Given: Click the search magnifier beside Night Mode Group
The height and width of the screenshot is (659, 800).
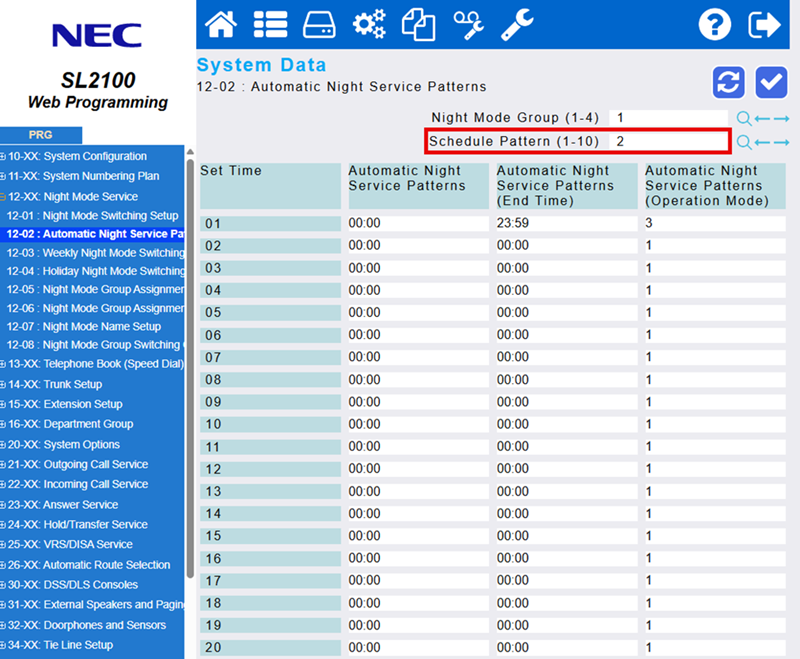Looking at the screenshot, I should tap(743, 118).
